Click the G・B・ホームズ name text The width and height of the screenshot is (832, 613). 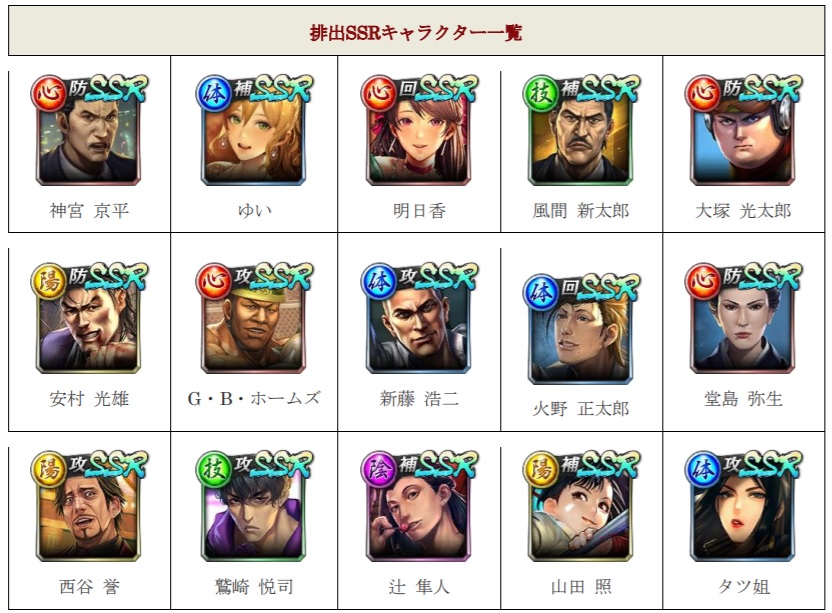point(254,398)
